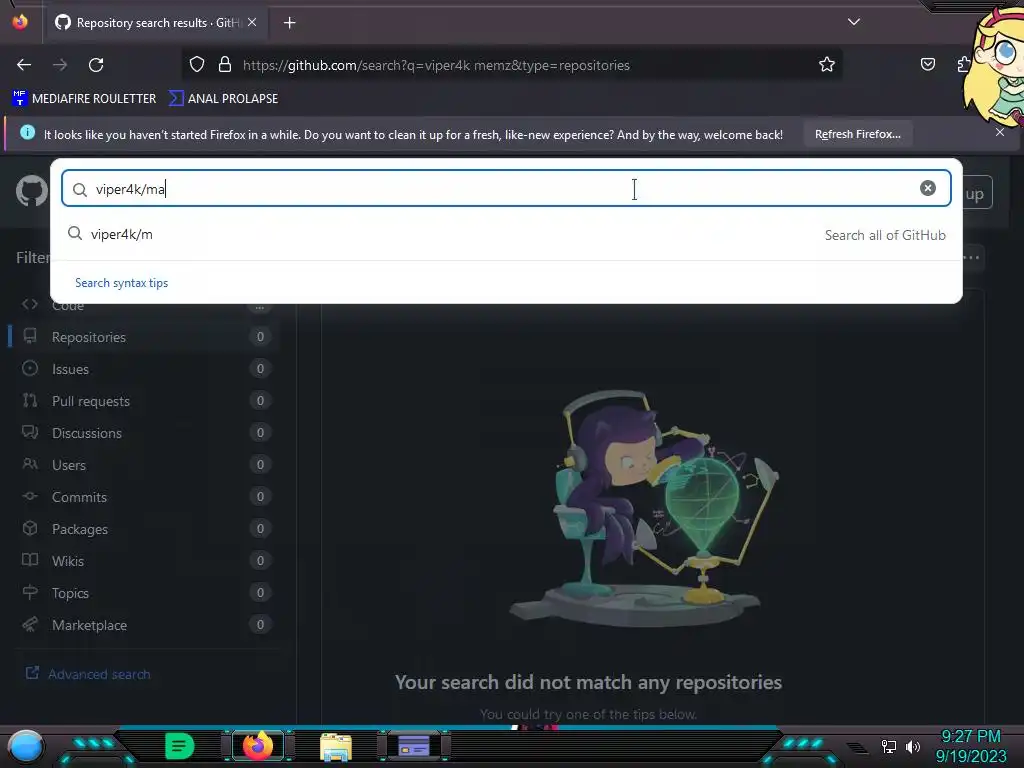The width and height of the screenshot is (1024, 768).
Task: Open a new tab with plus button
Action: [289, 23]
